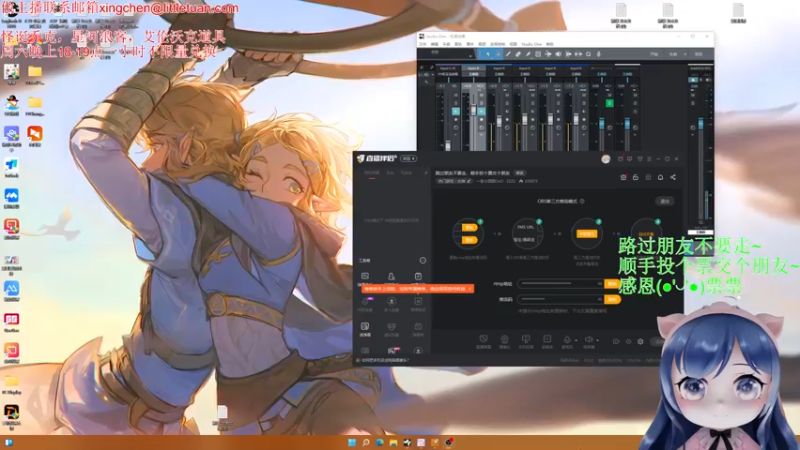The width and height of the screenshot is (800, 450).
Task: Expand the small arrow under leftmost channel's knob
Action: pos(456,134)
